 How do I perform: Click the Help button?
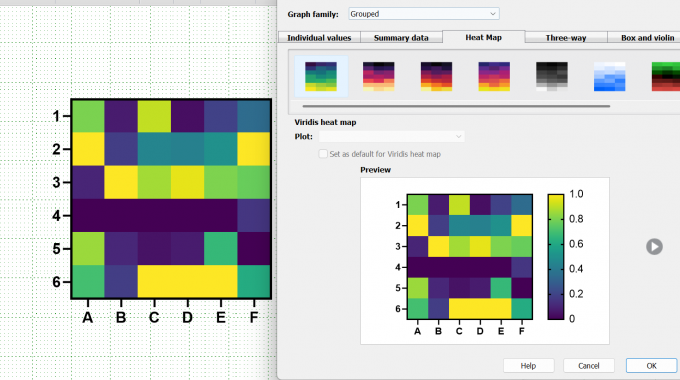[x=528, y=366]
